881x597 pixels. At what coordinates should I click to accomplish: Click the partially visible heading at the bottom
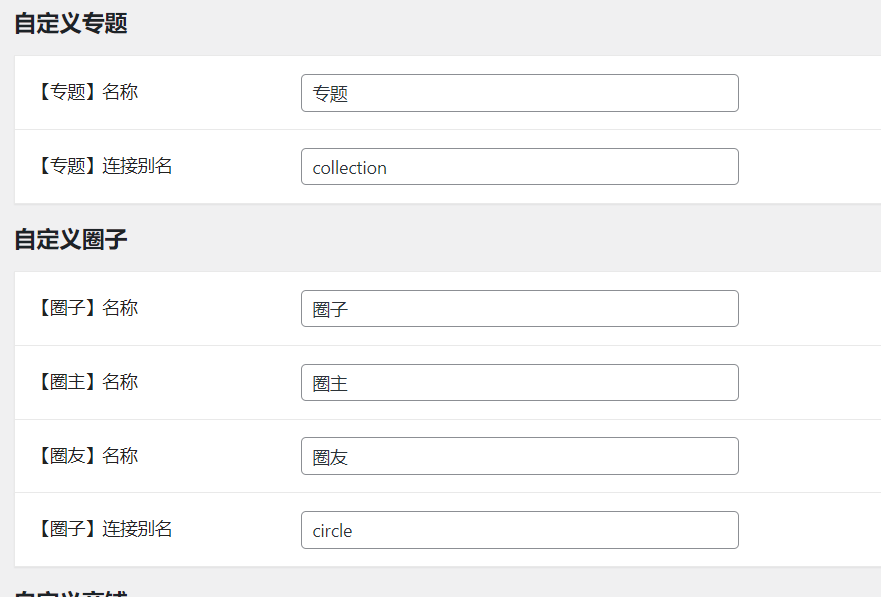(x=71, y=593)
